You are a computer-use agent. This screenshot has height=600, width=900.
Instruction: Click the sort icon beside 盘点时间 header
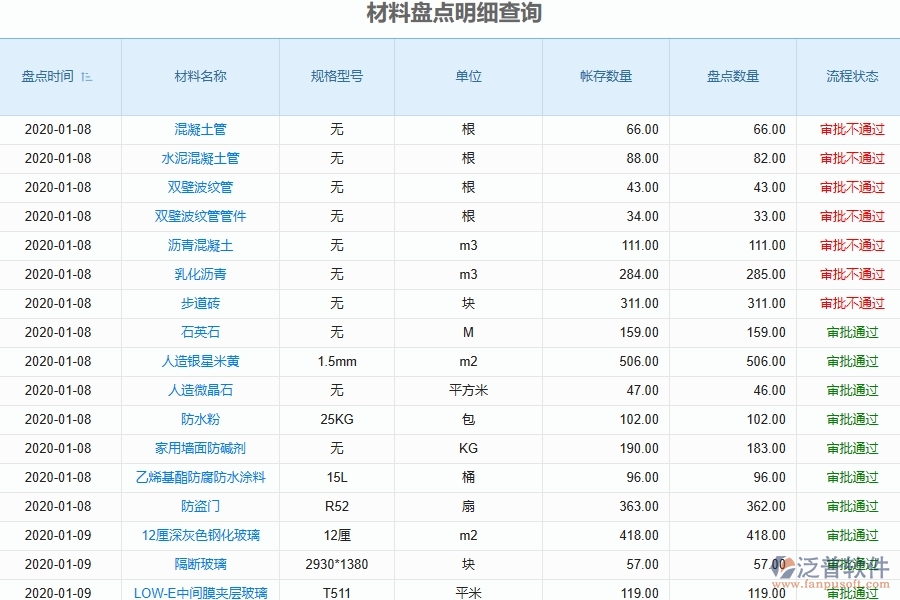click(87, 75)
